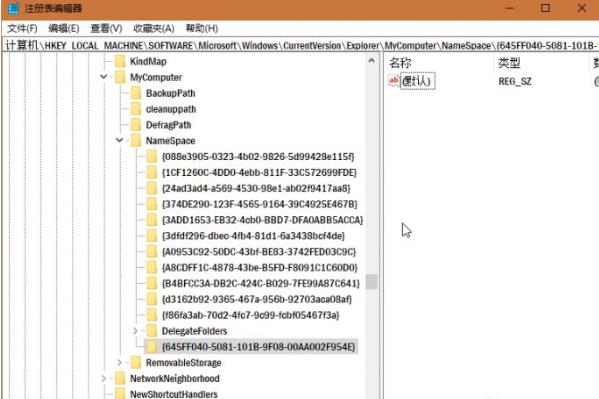Open the 收藏夹(A) menu
Screen dimensions: 599x399
coord(154,28)
